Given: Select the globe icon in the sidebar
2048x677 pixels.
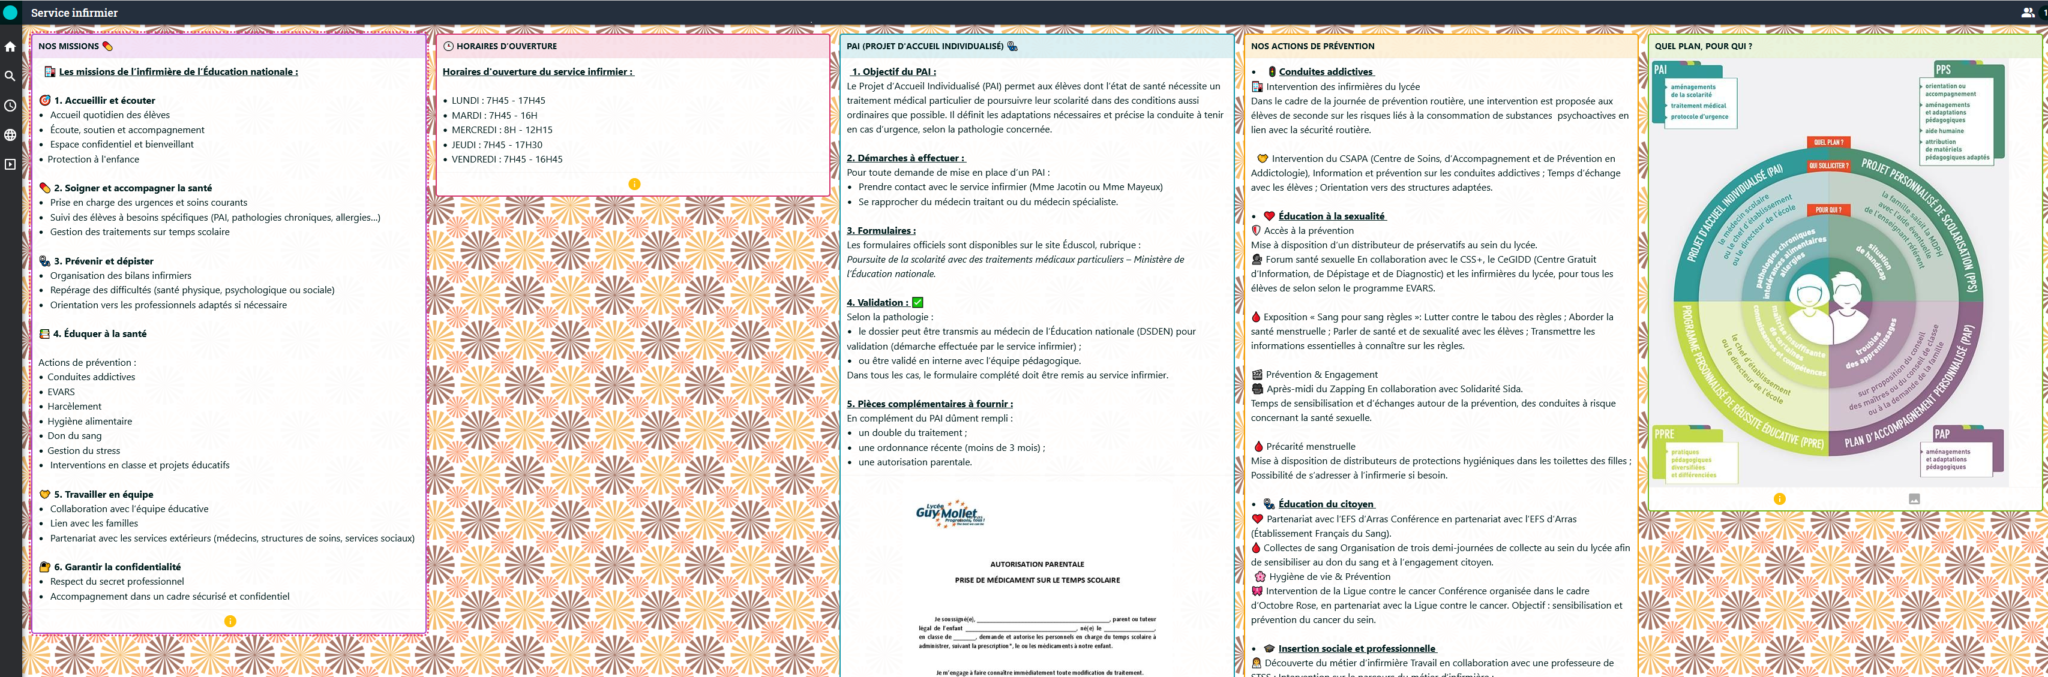Looking at the screenshot, I should point(10,135).
